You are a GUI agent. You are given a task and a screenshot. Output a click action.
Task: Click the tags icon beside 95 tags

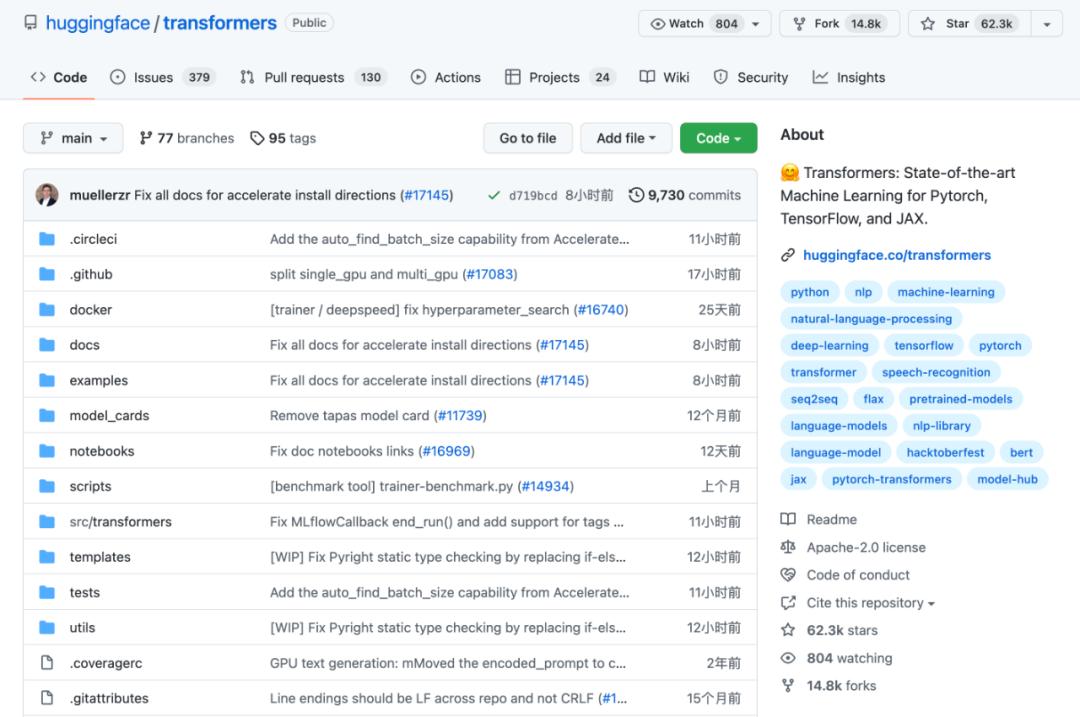coord(257,138)
